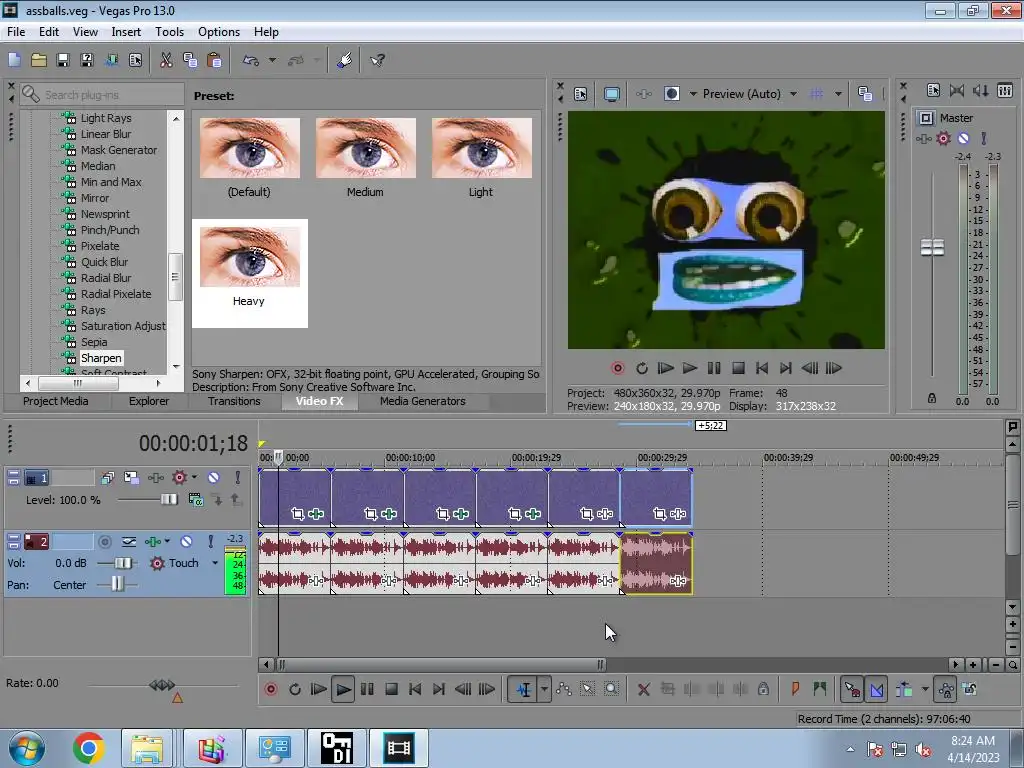This screenshot has width=1024, height=768.
Task: Solo video track 1
Action: pos(238,478)
